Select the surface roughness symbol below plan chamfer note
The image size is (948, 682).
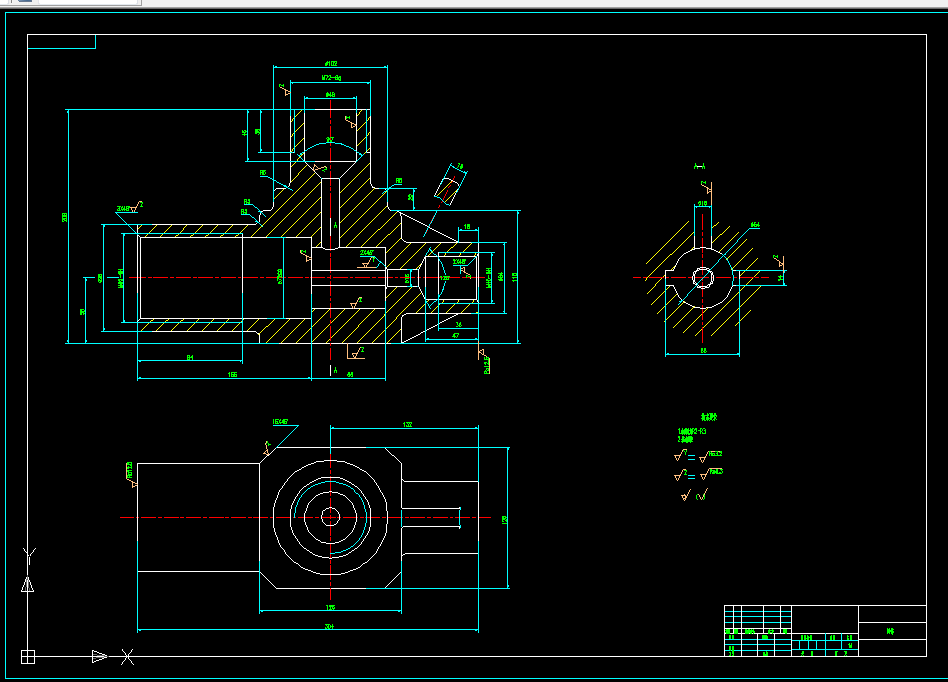pos(268,448)
